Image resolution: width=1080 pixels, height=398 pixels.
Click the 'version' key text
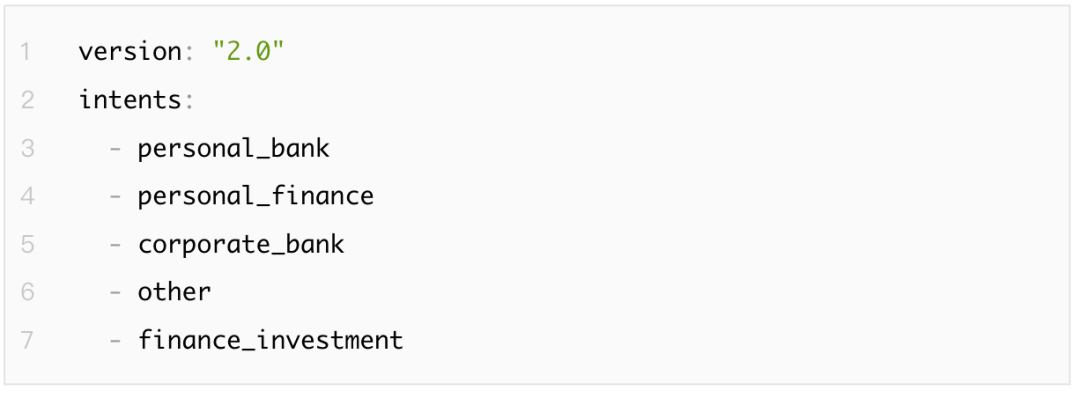coord(130,52)
